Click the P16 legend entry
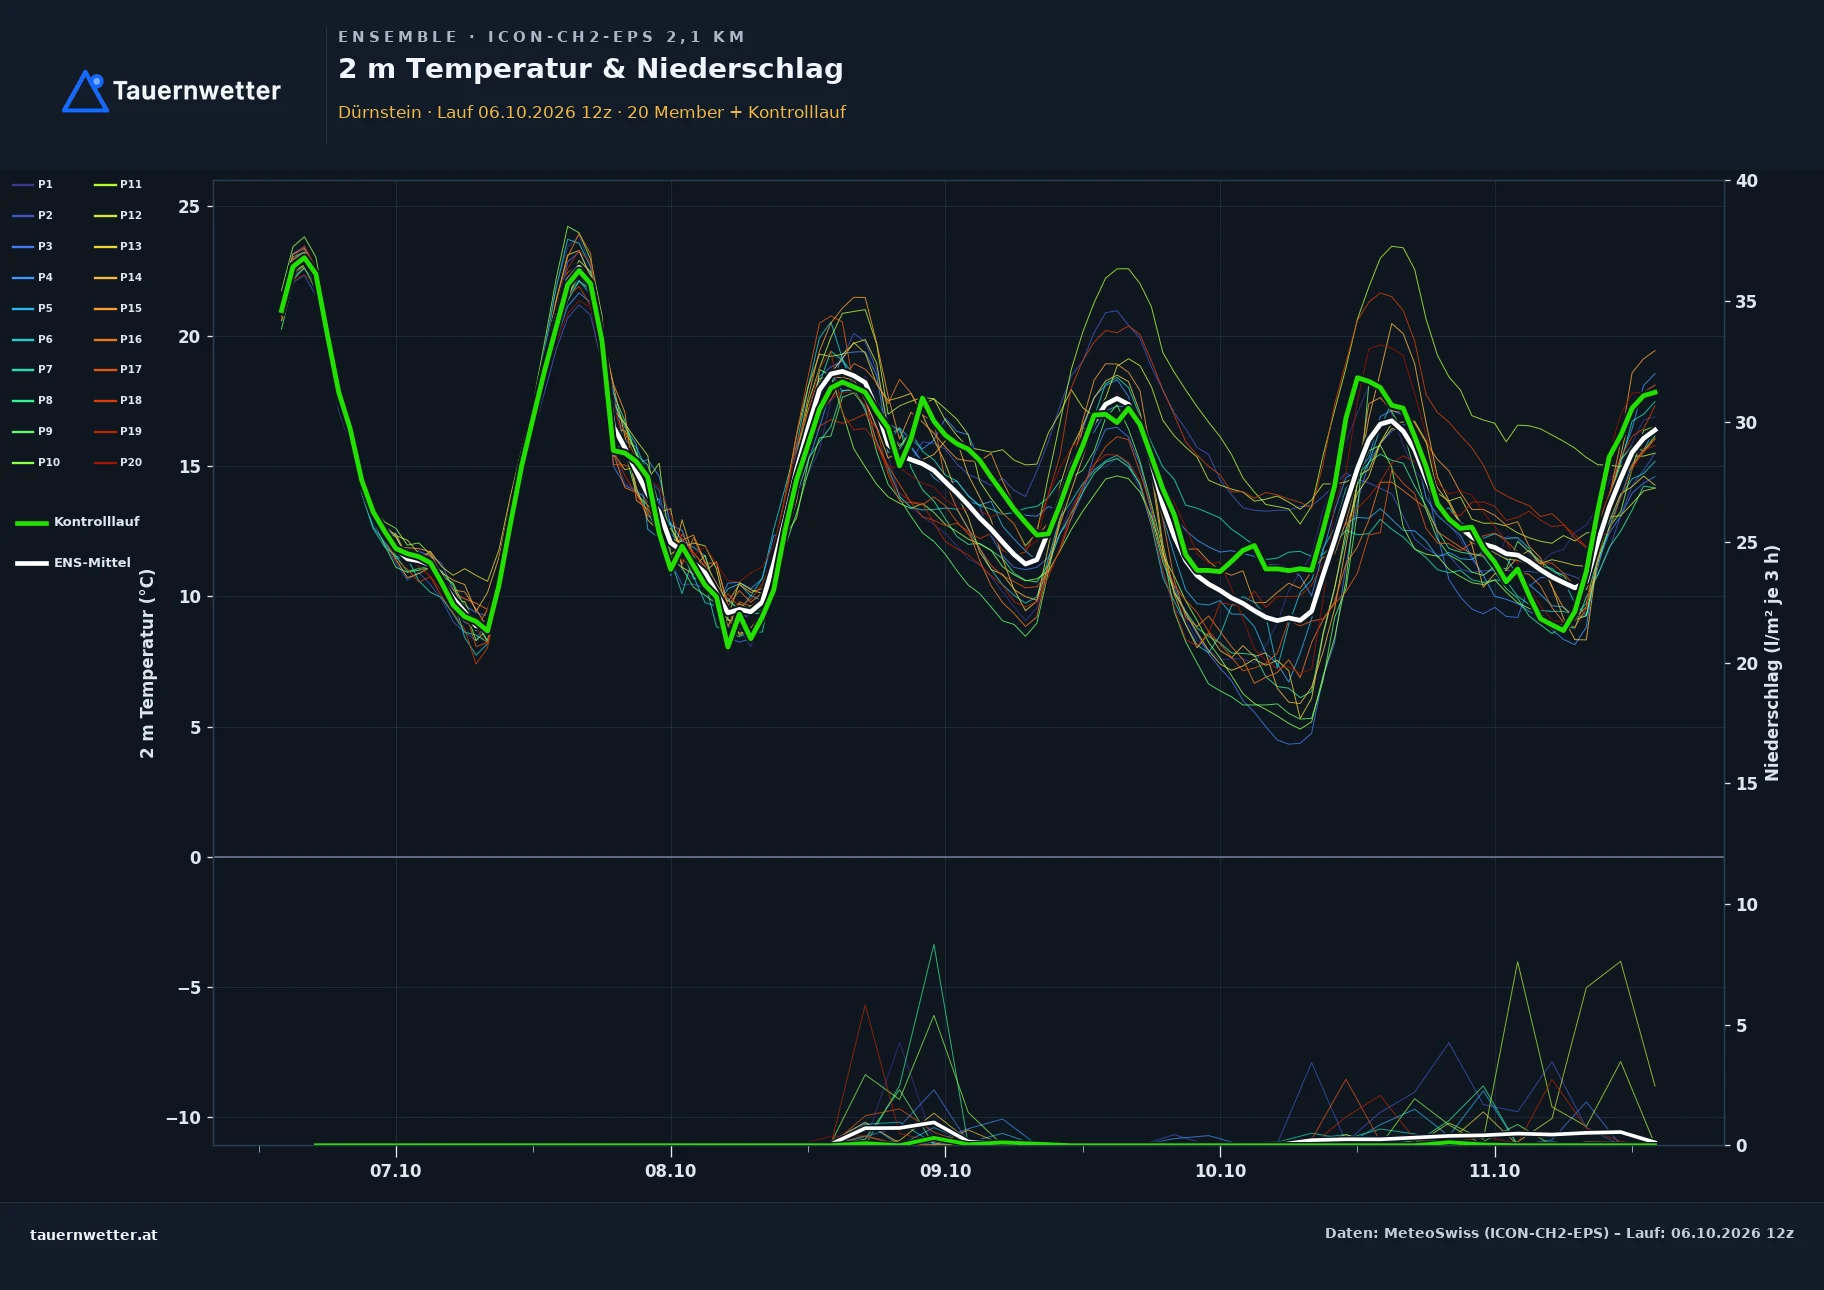Viewport: 1824px width, 1290px height. point(118,339)
